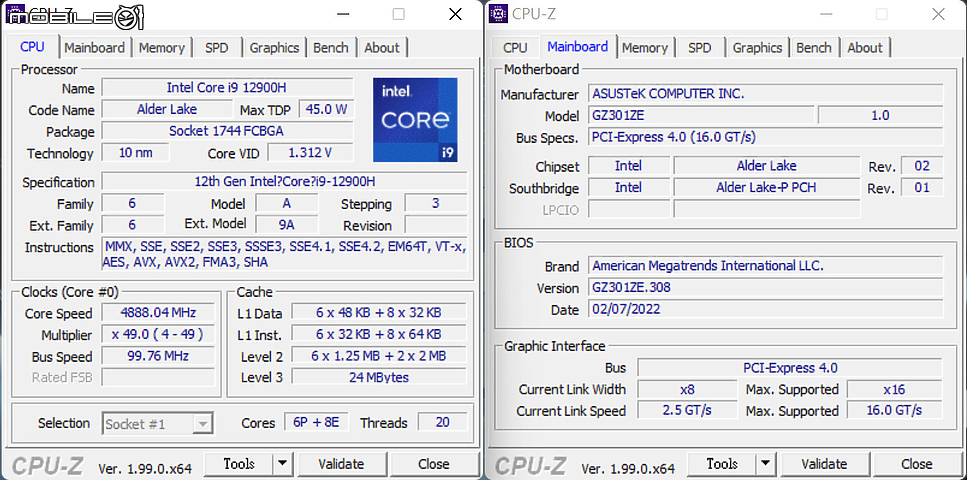This screenshot has height=480, width=967.
Task: Click BIOS Brand American Megatrends field
Action: [x=765, y=266]
